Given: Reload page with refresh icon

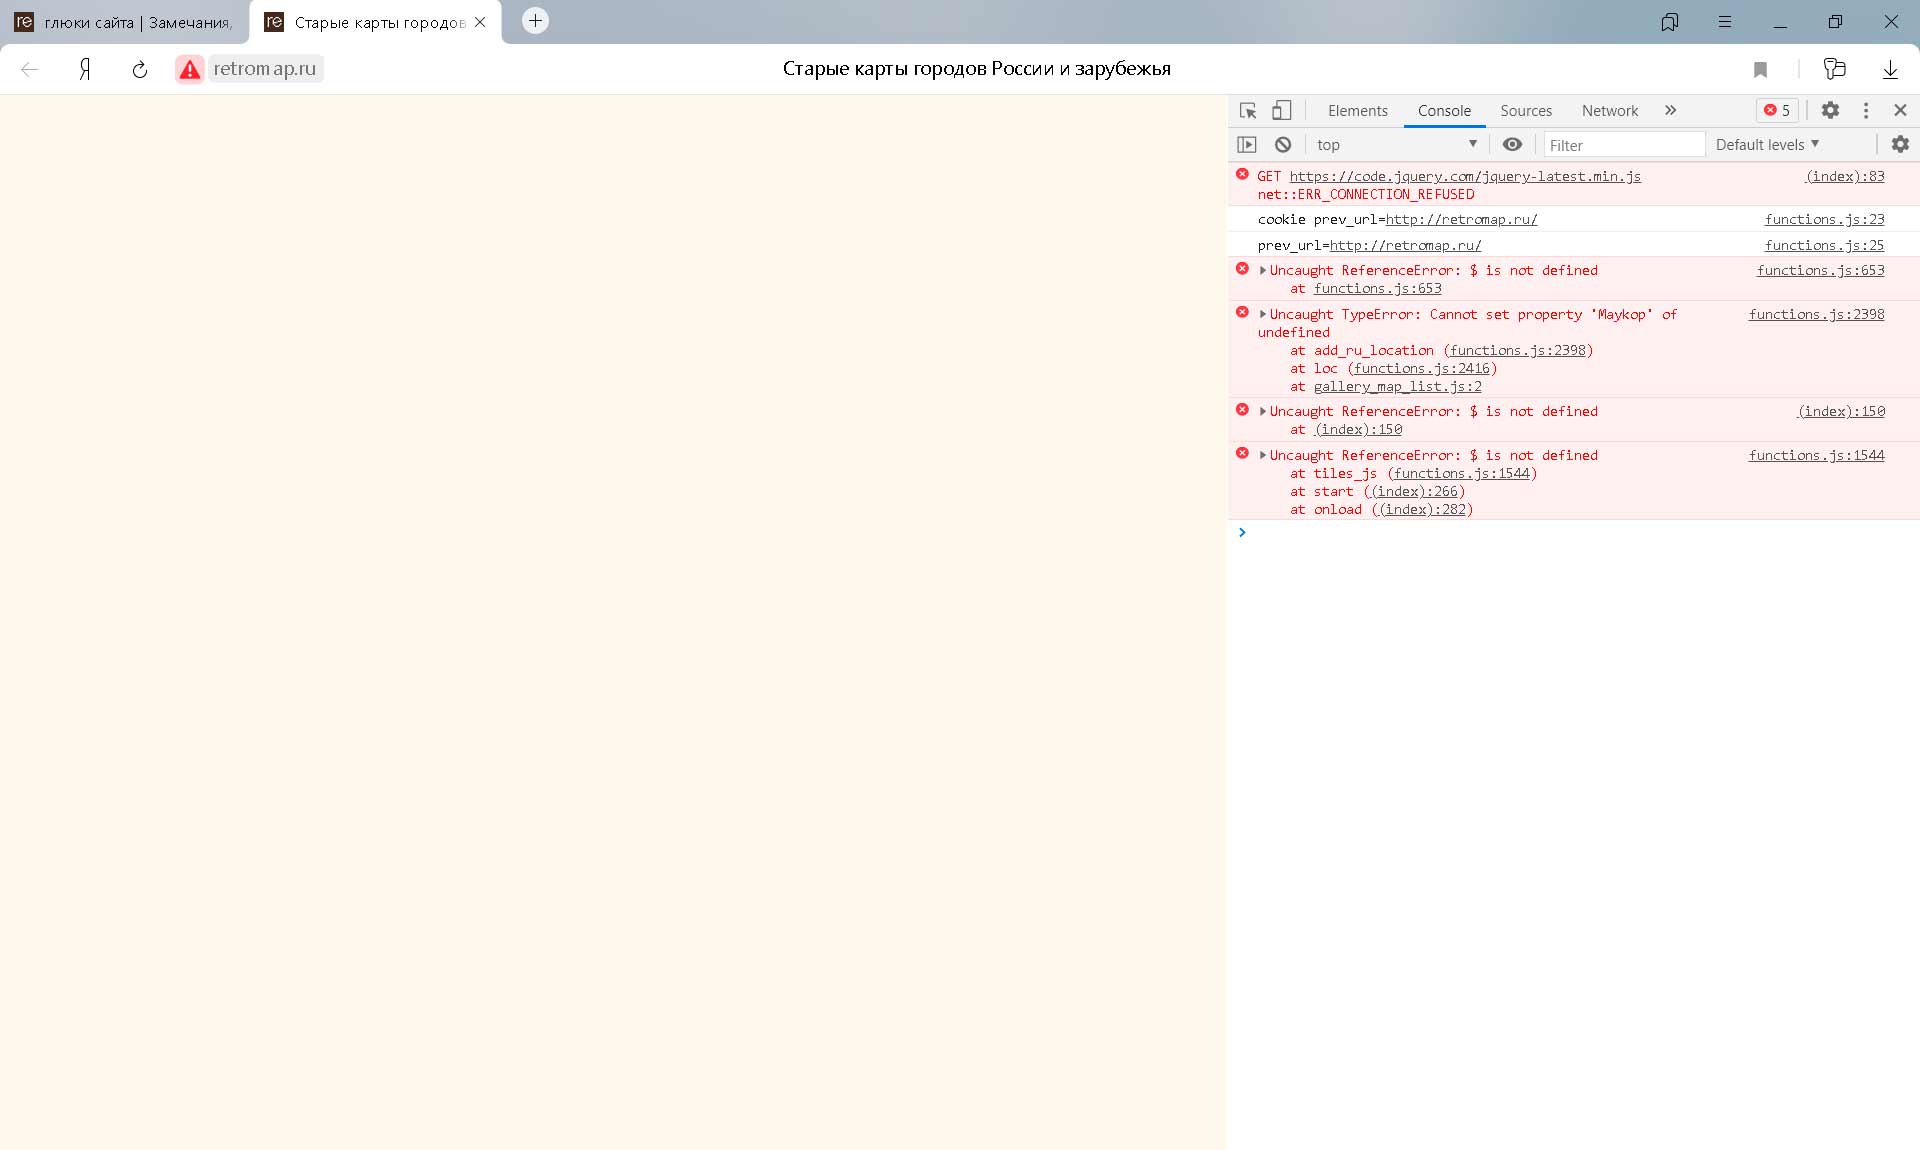Looking at the screenshot, I should tap(140, 69).
